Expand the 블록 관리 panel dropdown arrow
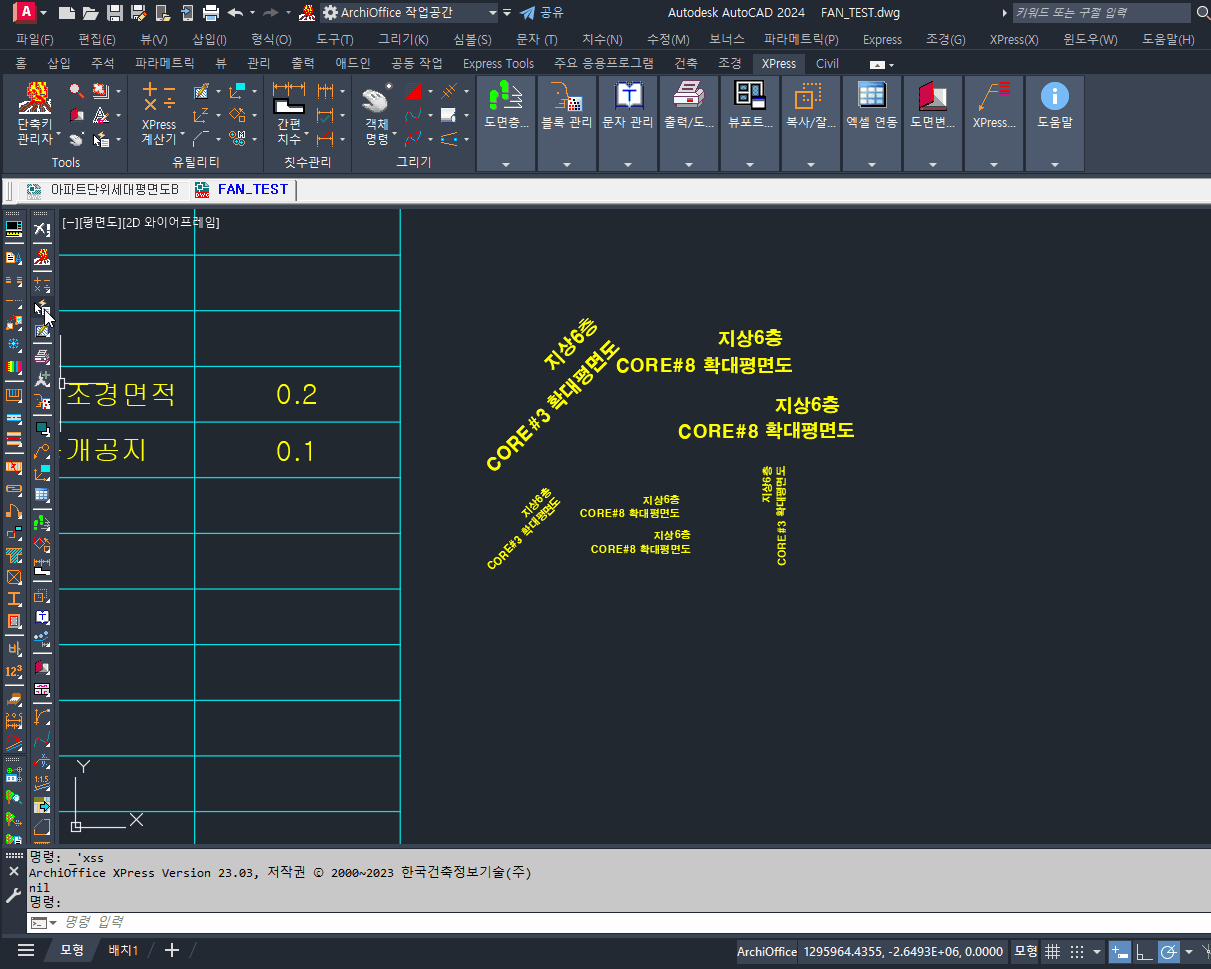 tap(567, 164)
